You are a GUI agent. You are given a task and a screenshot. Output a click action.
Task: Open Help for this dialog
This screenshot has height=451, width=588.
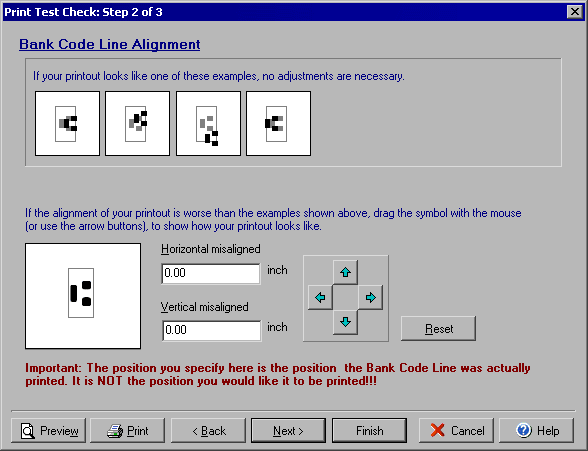[x=537, y=431]
